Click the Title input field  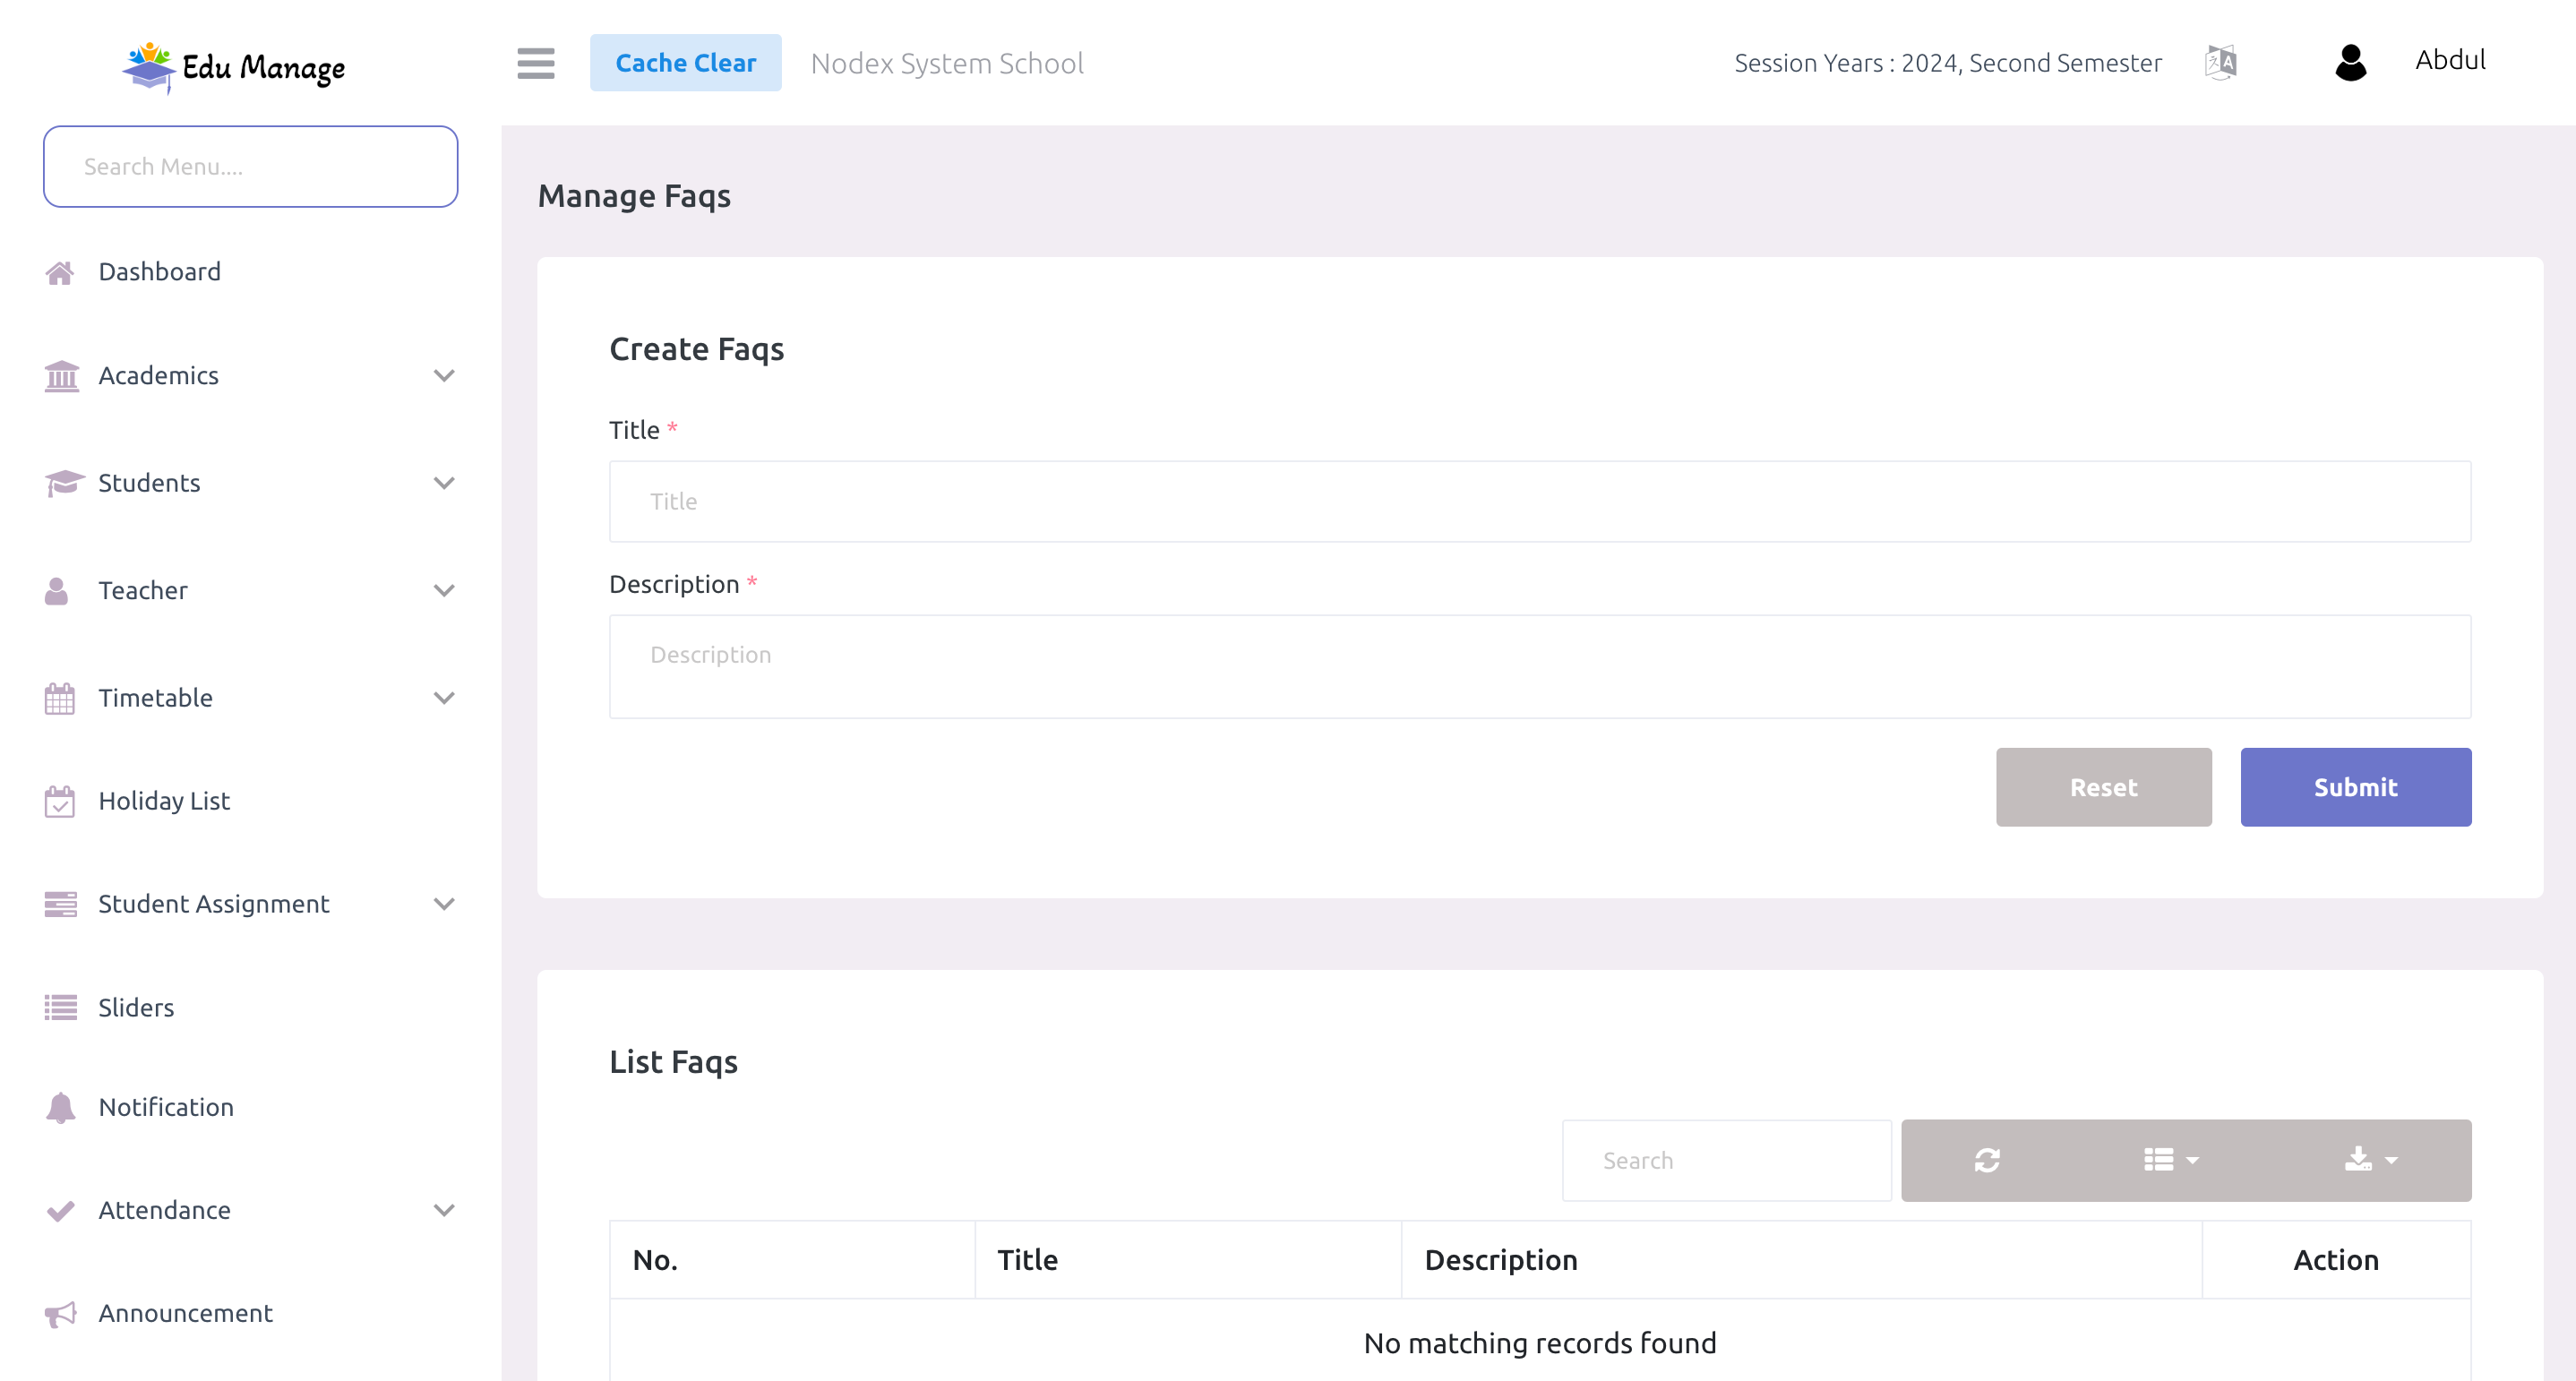pyautogui.click(x=1541, y=499)
